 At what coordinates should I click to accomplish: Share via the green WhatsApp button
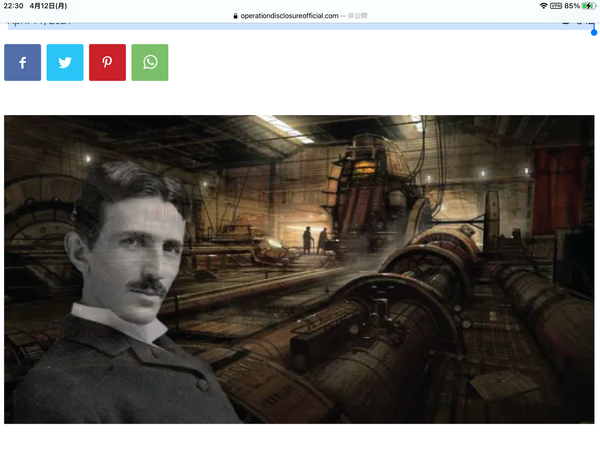click(150, 62)
